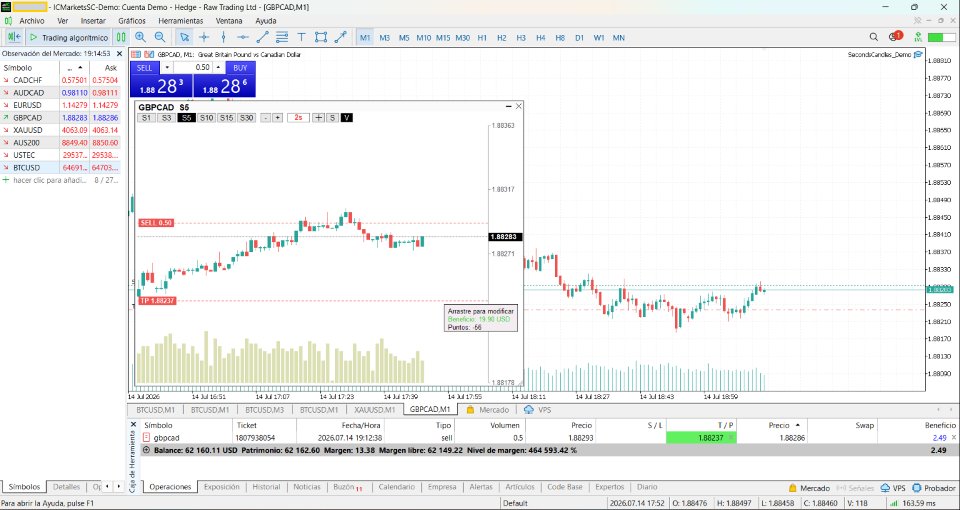Select the cursor arrow tool

pos(184,37)
